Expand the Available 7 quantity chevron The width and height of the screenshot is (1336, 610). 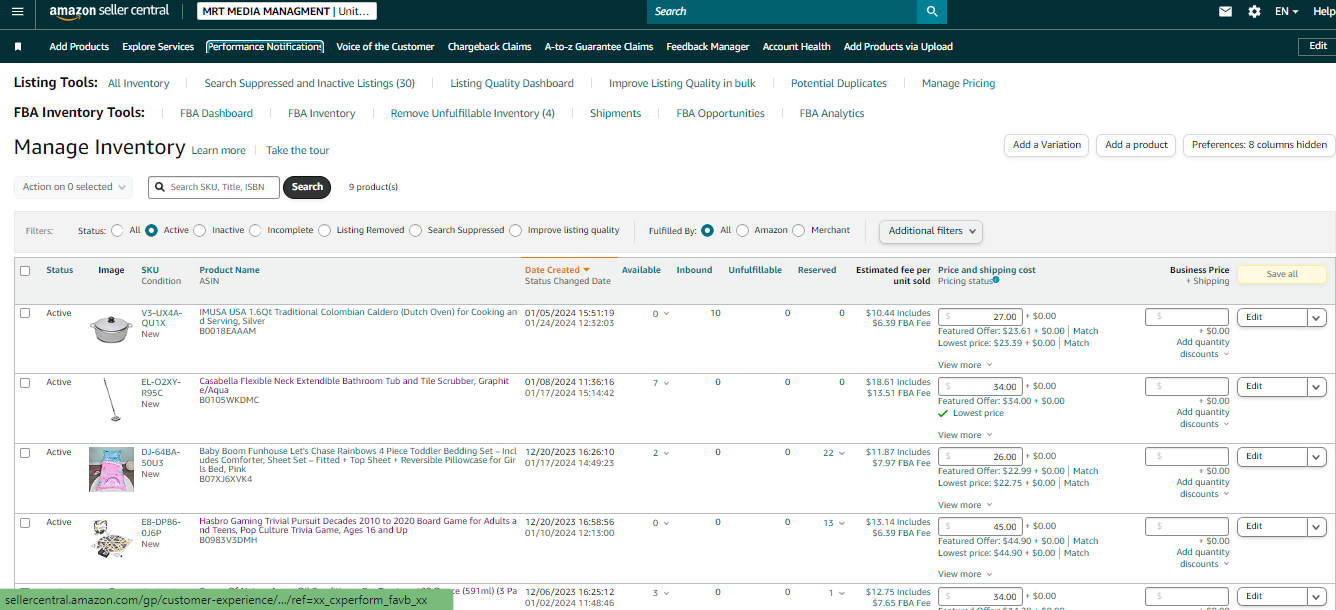click(667, 383)
